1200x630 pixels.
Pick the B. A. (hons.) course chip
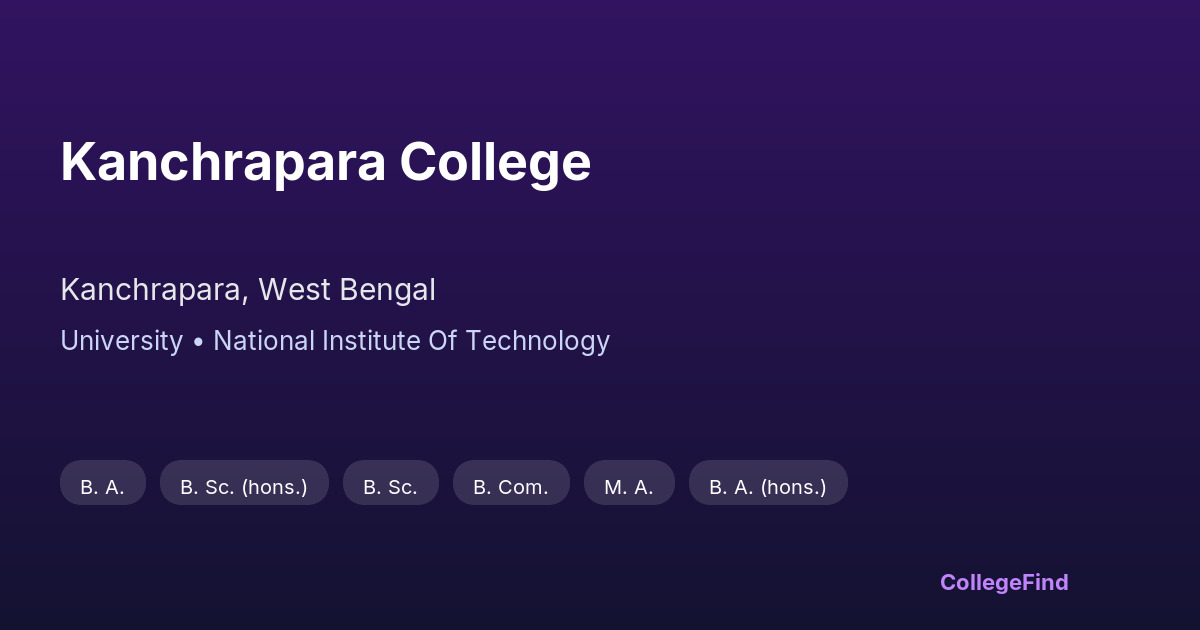pyautogui.click(x=768, y=487)
